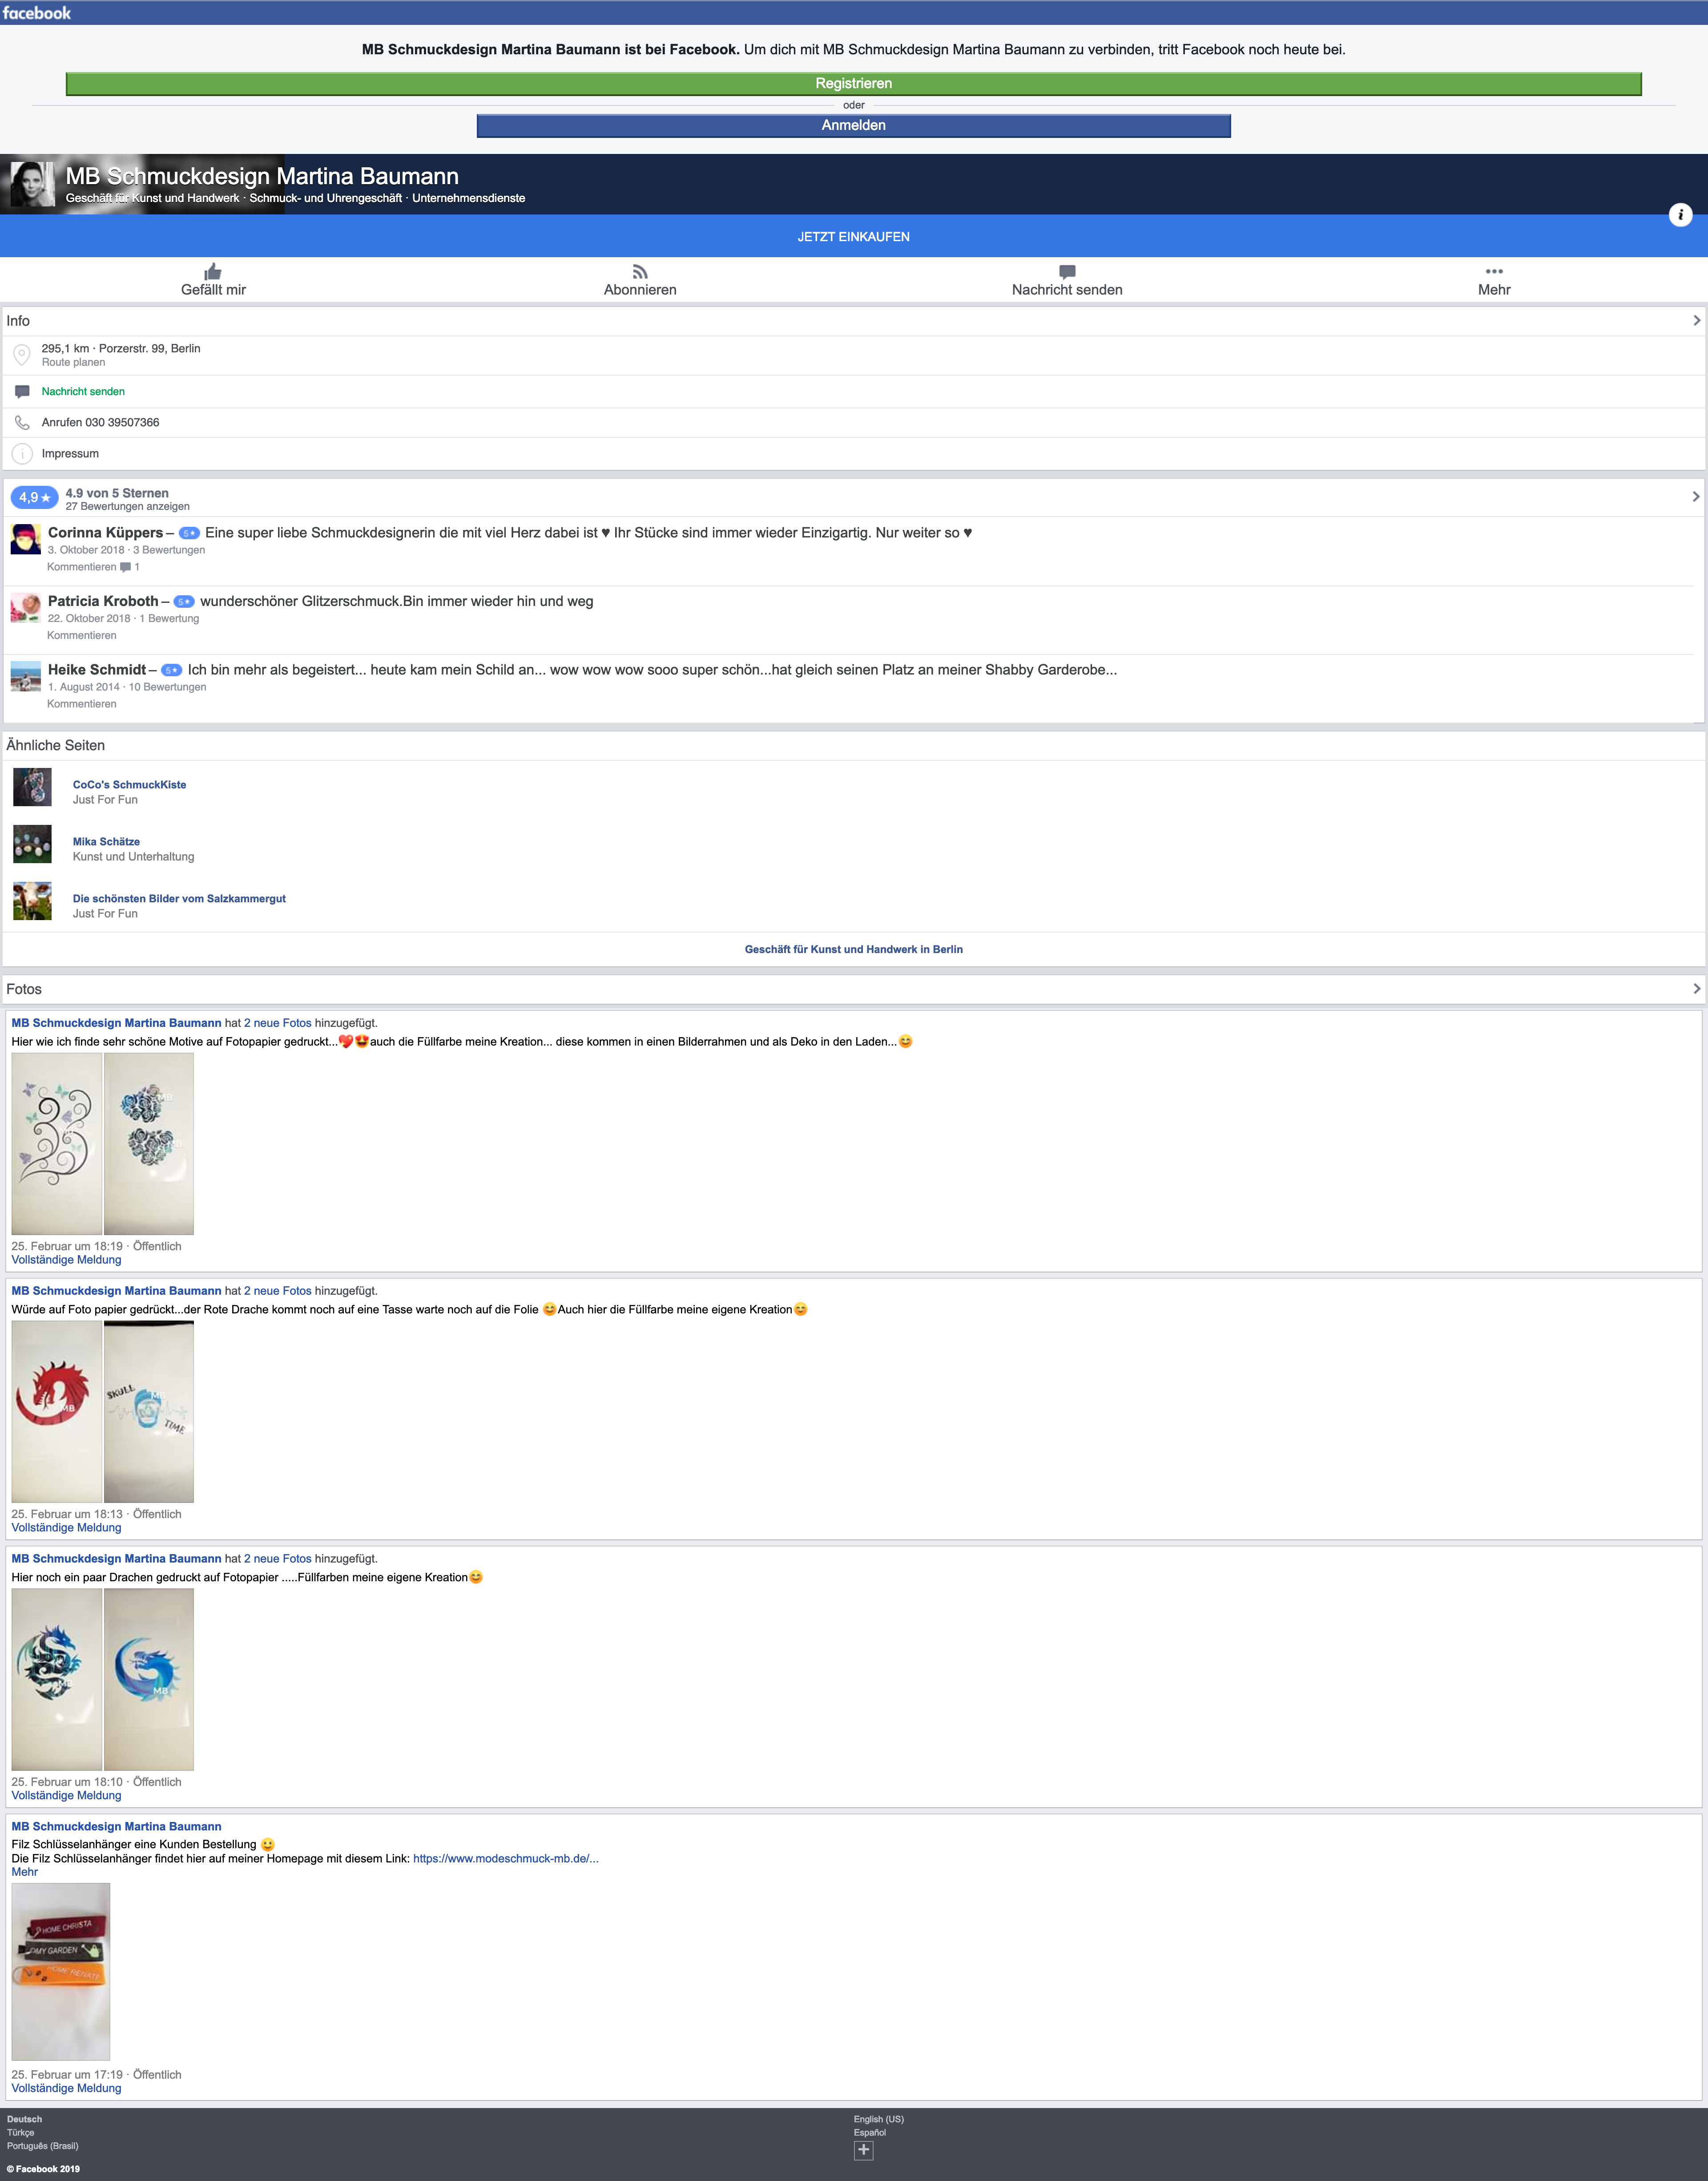Open the felt keychain photo
1708x2181 pixels.
(61, 1971)
